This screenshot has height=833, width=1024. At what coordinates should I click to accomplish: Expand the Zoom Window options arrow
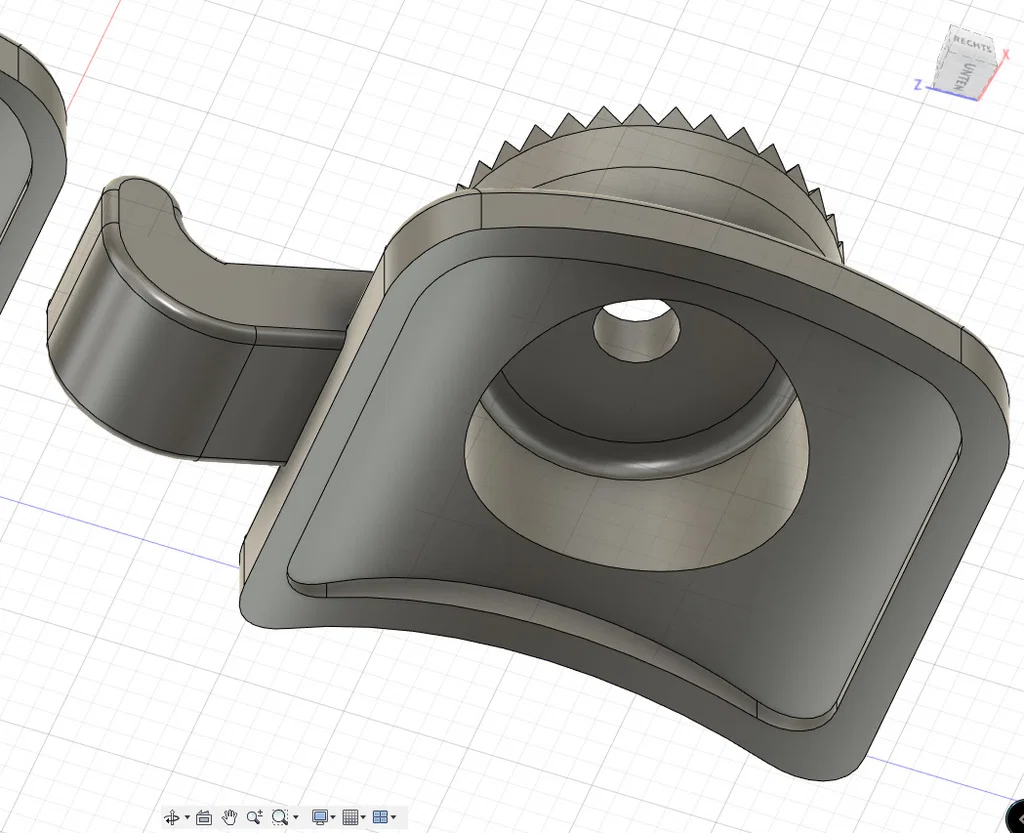296,817
